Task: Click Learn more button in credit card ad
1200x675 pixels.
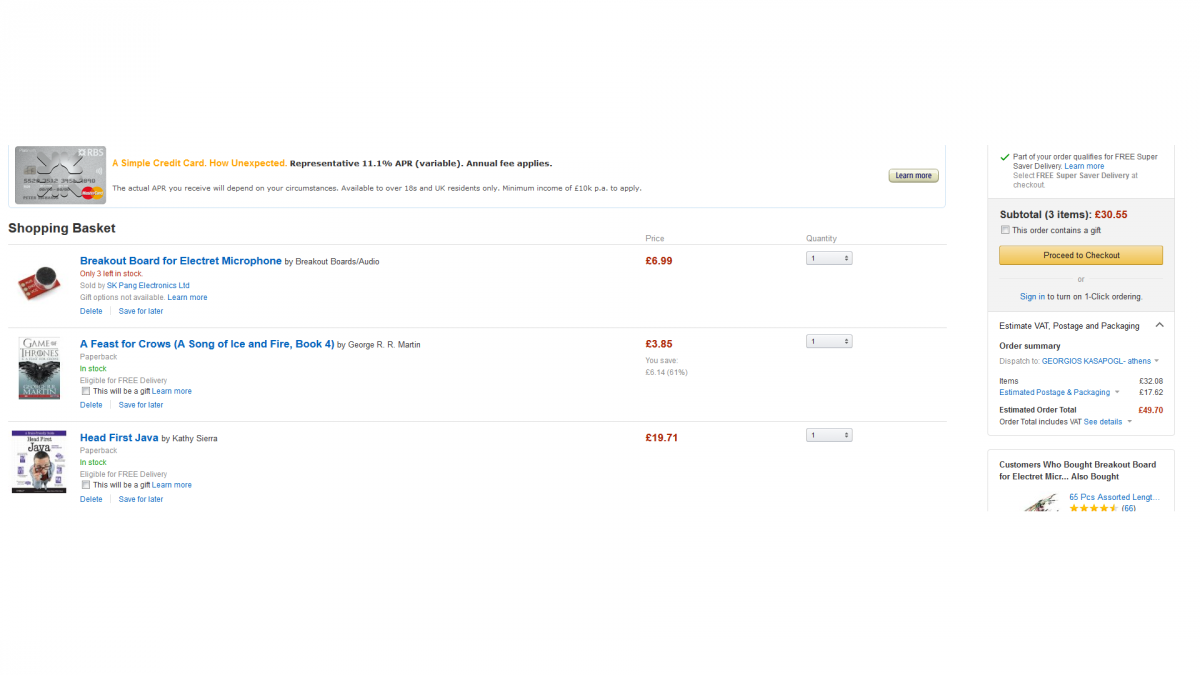Action: (913, 176)
